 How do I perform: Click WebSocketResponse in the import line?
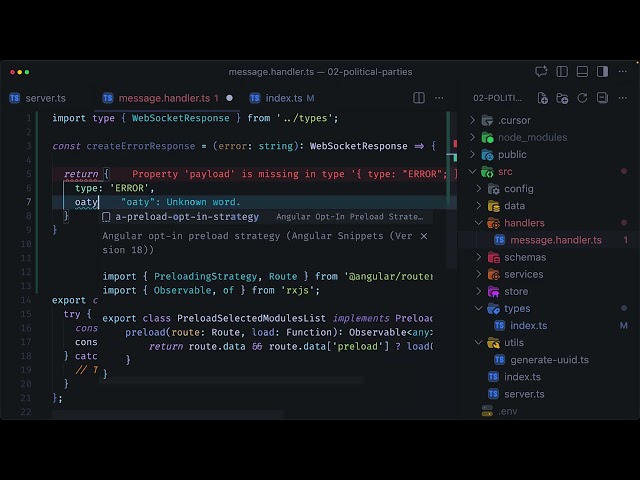click(180, 118)
